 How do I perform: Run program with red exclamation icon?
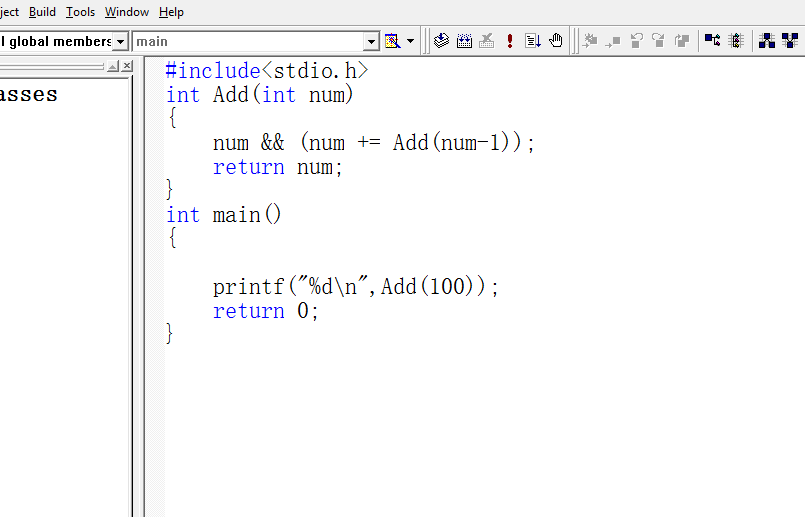coord(510,41)
